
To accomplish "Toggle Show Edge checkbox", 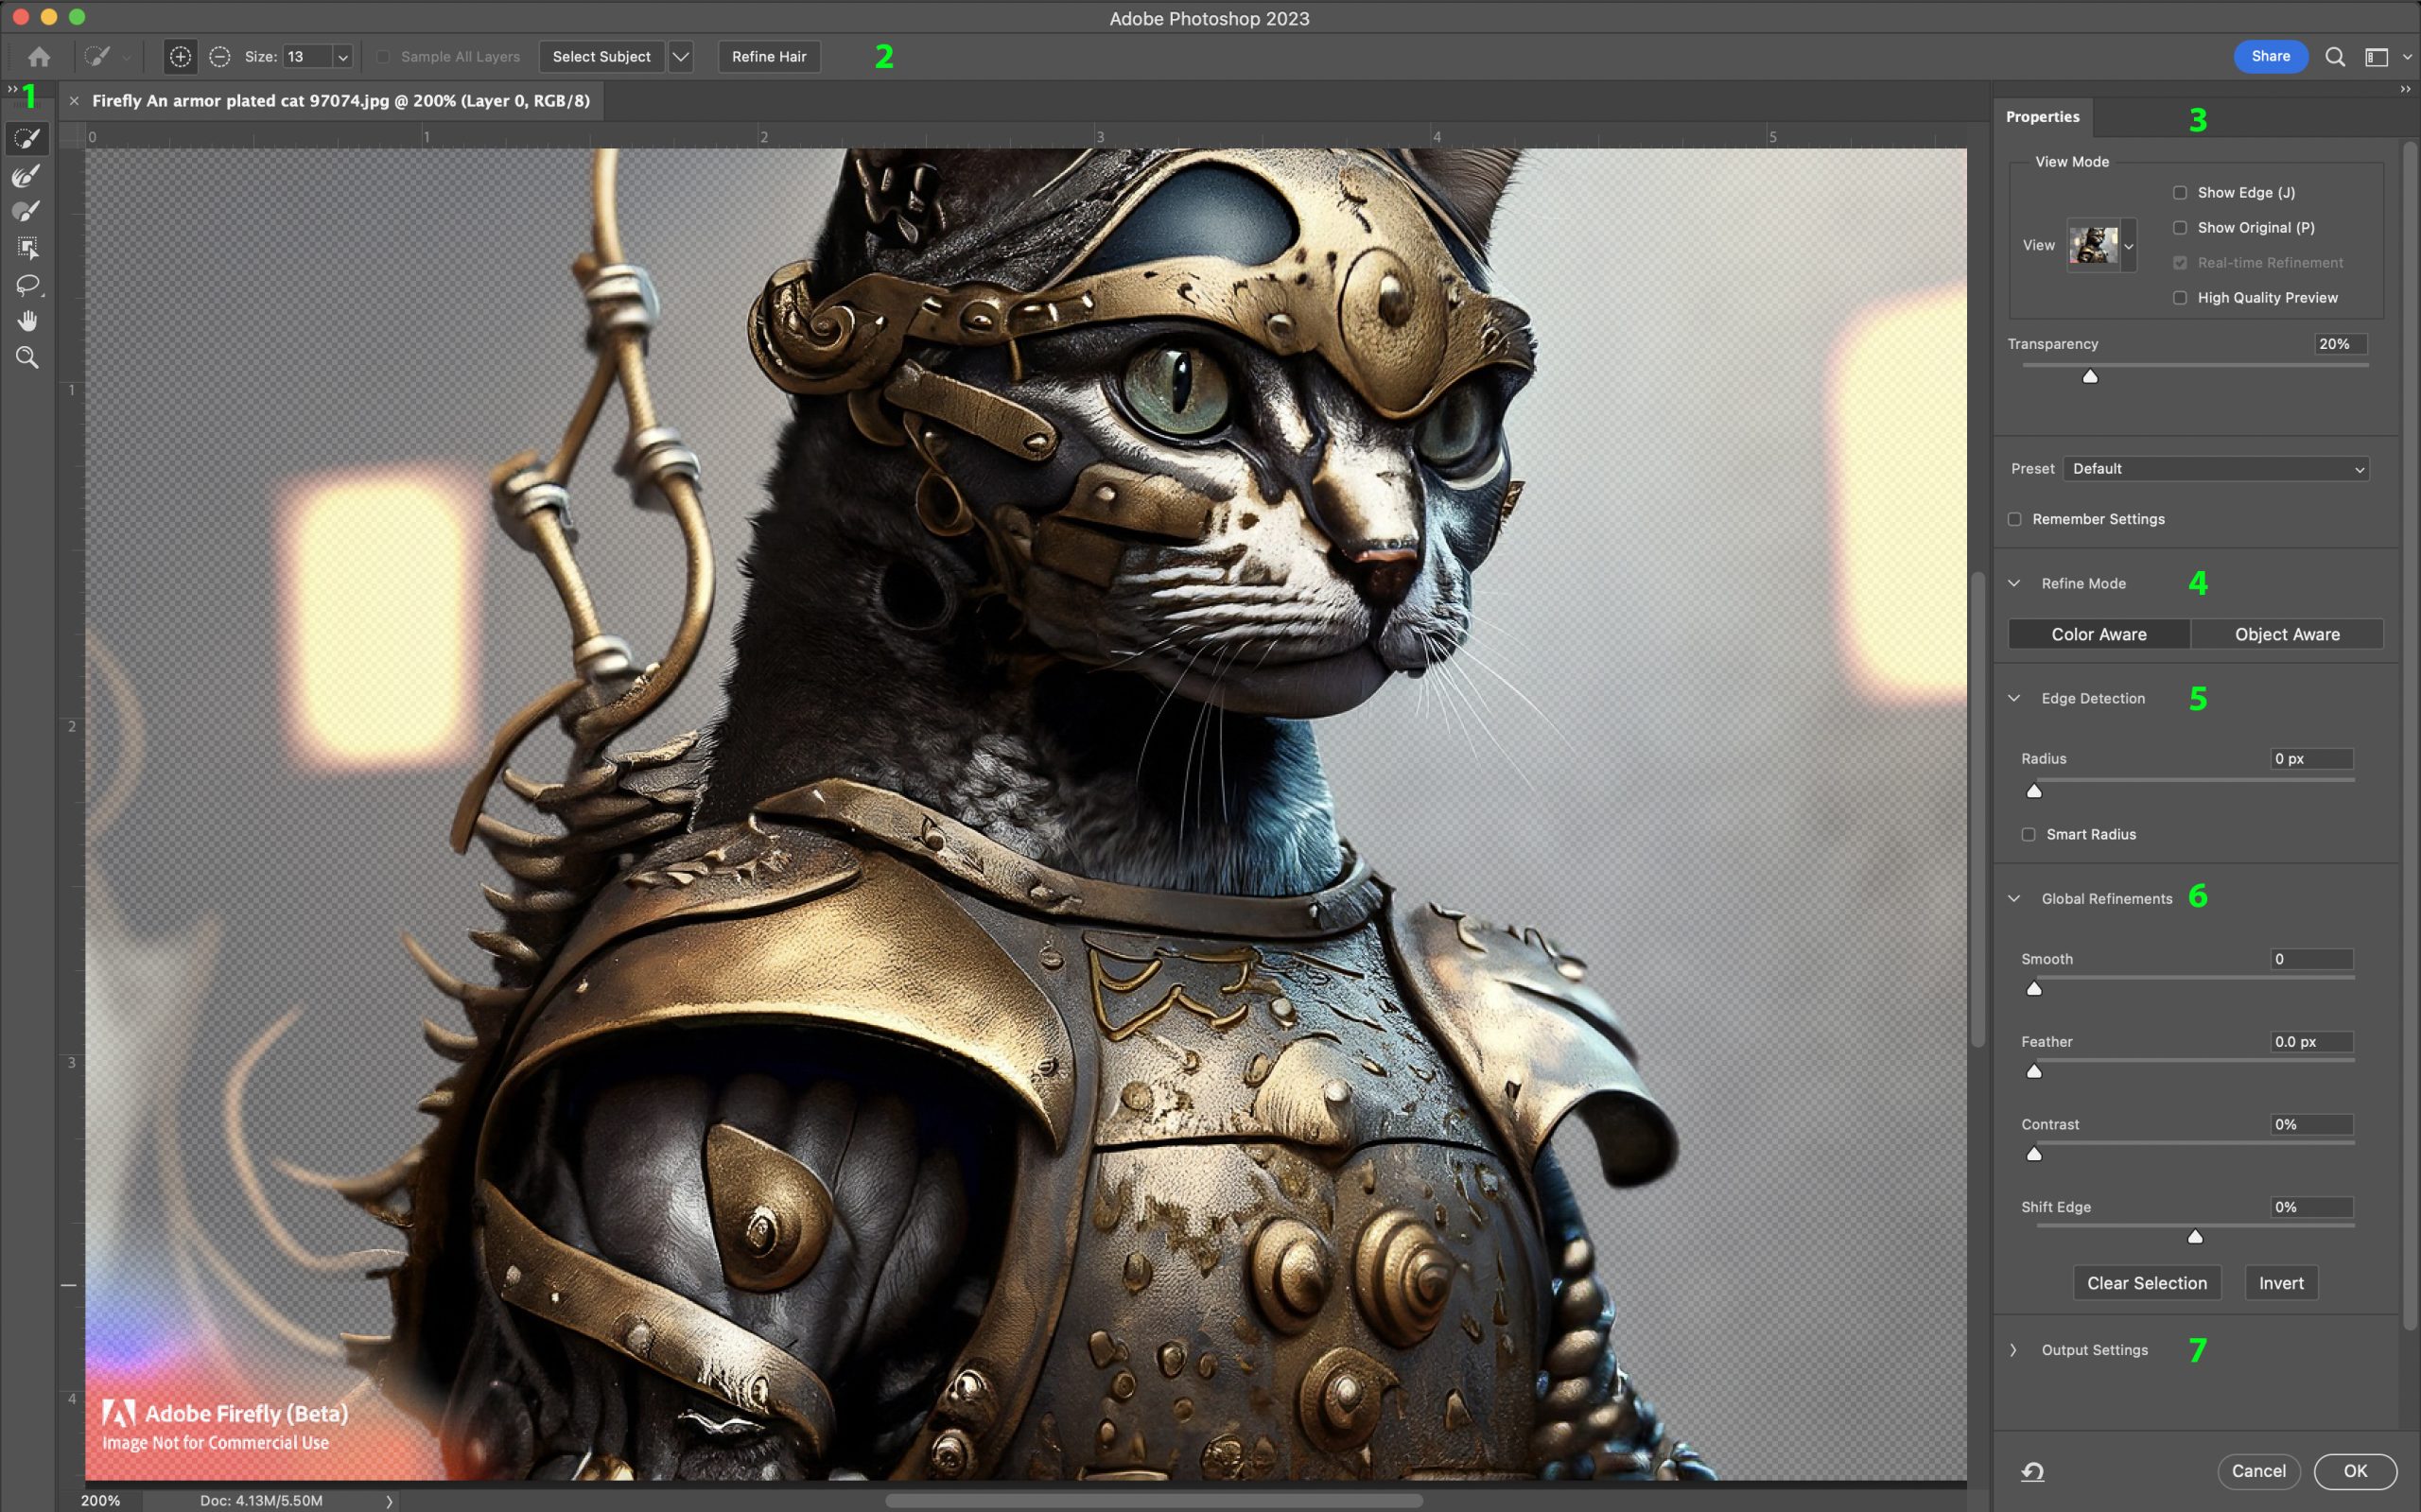I will (x=2179, y=192).
